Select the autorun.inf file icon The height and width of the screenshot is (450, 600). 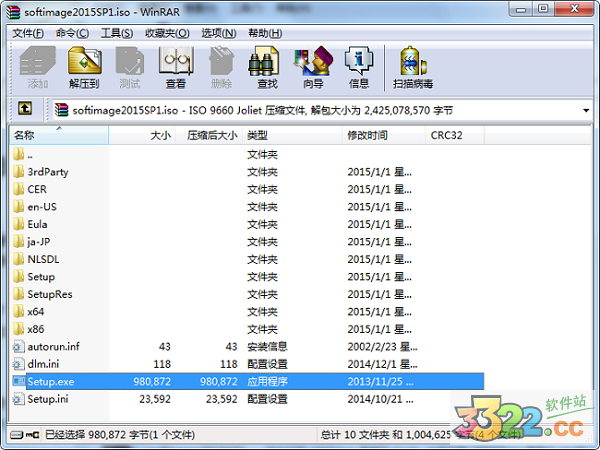[x=18, y=346]
